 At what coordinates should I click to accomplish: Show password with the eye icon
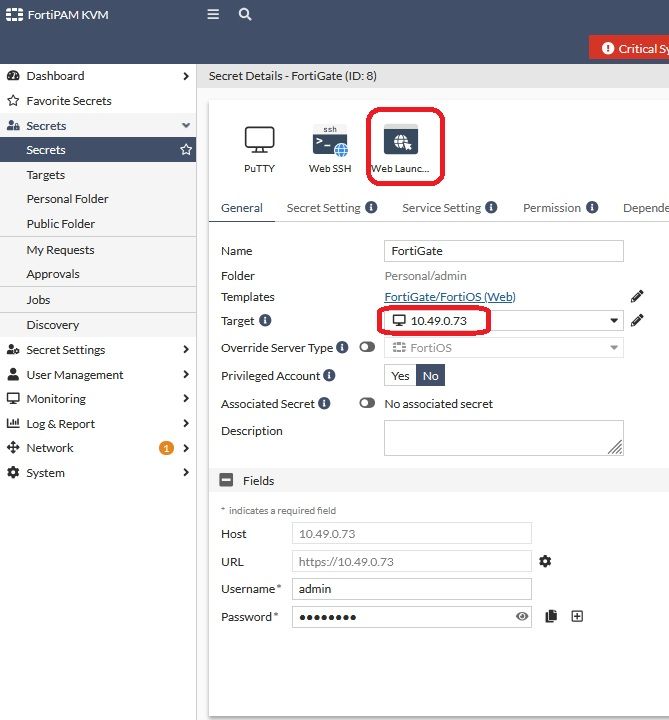tap(522, 616)
